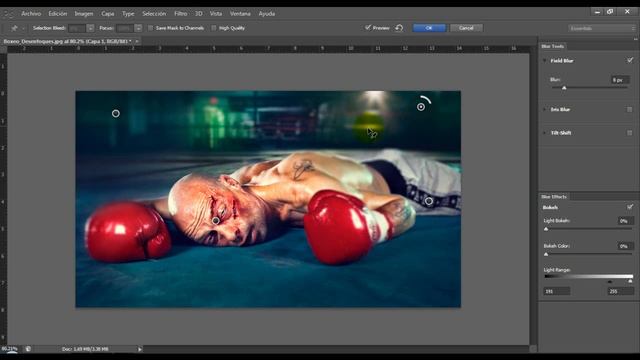
Task: Open the Selection Bleed value dropdown
Action: pos(90,28)
